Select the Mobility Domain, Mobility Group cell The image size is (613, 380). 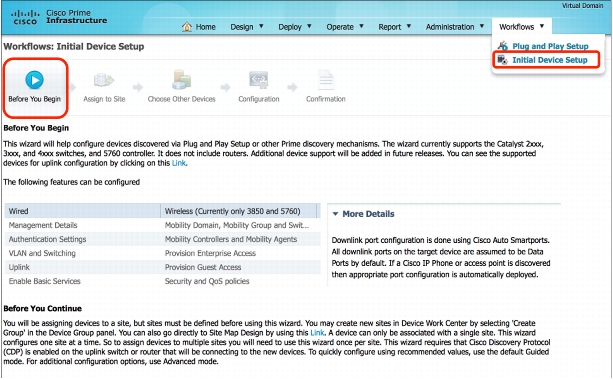(x=240, y=225)
